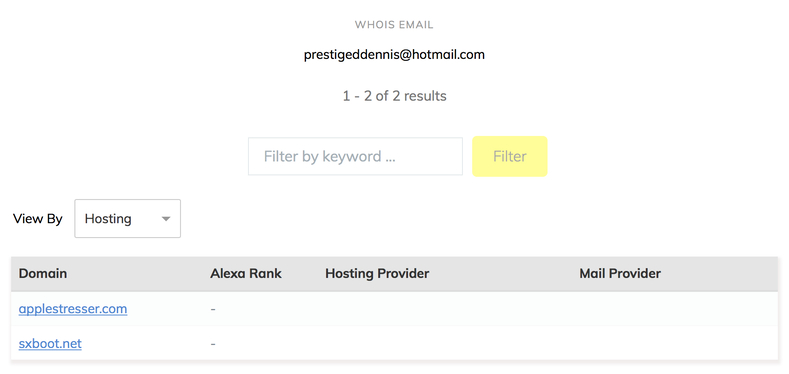Select the Alexa Rank column header
The height and width of the screenshot is (374, 789).
coord(246,273)
